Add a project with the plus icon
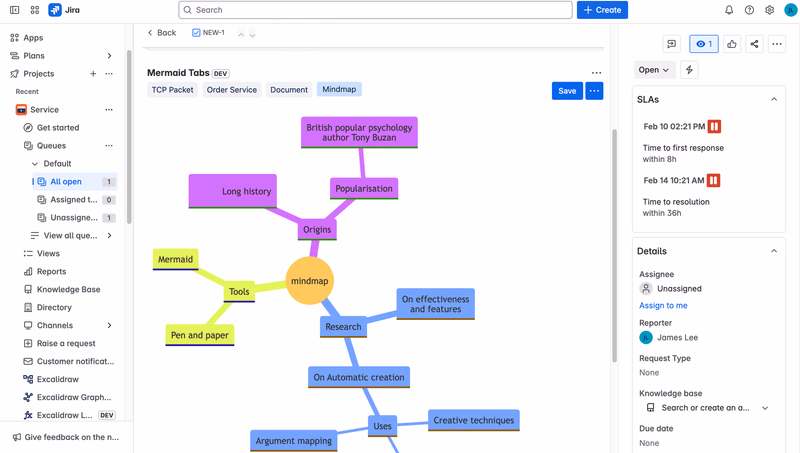 pos(93,73)
